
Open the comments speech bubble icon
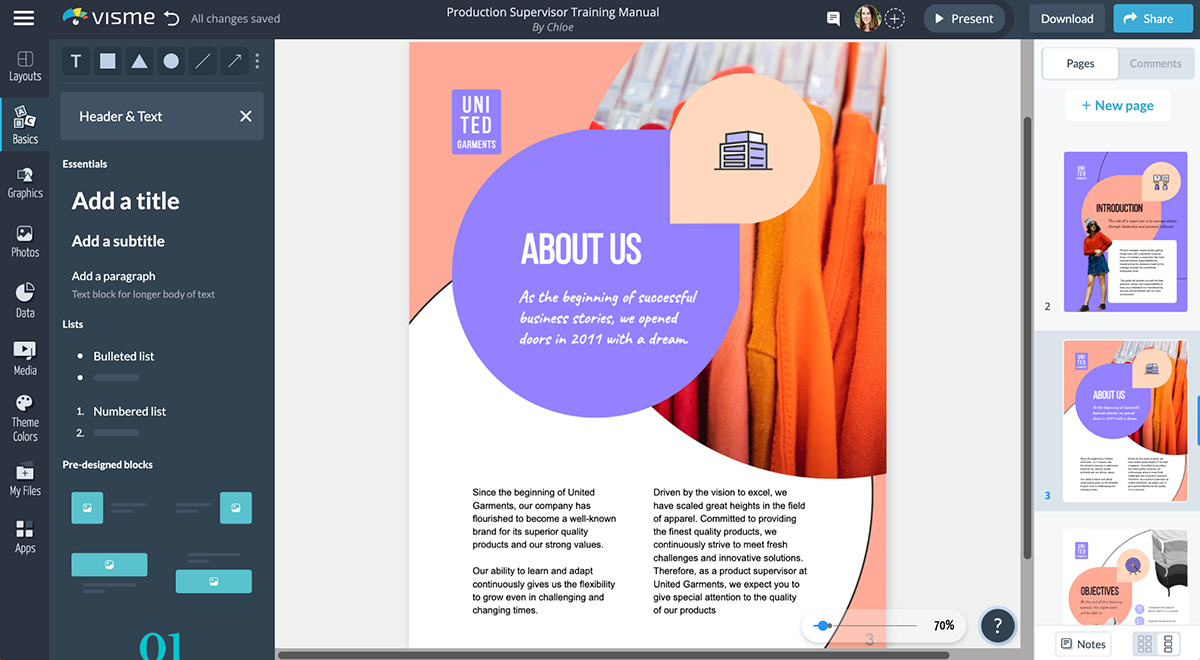point(833,18)
